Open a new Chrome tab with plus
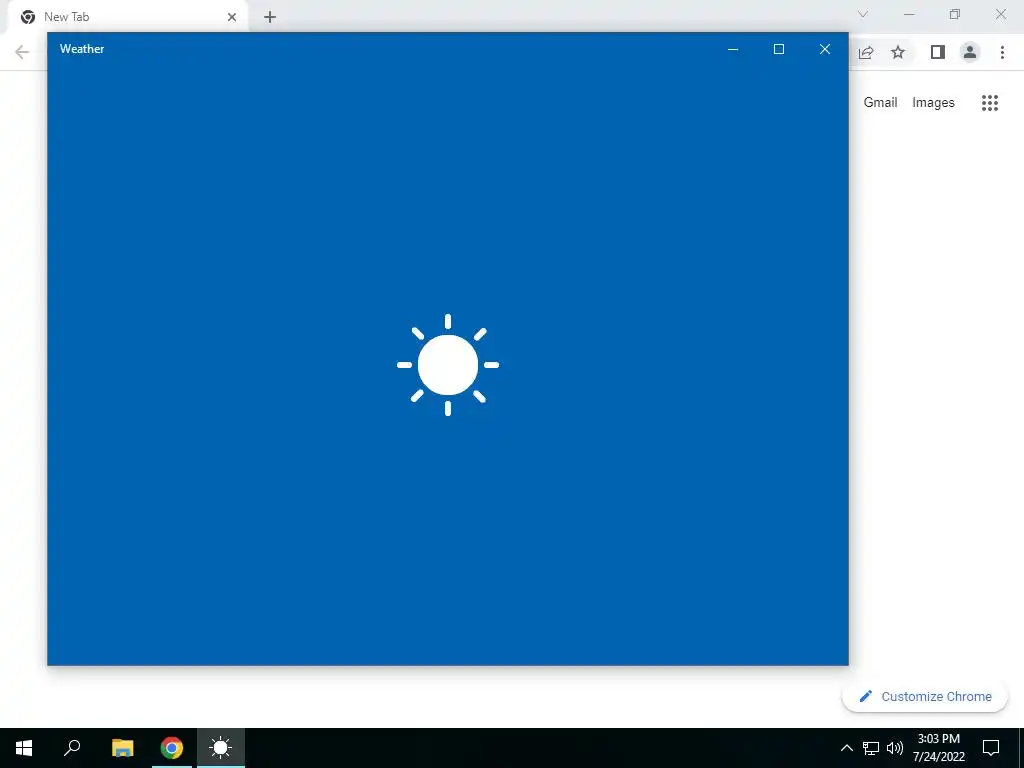Image resolution: width=1024 pixels, height=768 pixels. [270, 17]
